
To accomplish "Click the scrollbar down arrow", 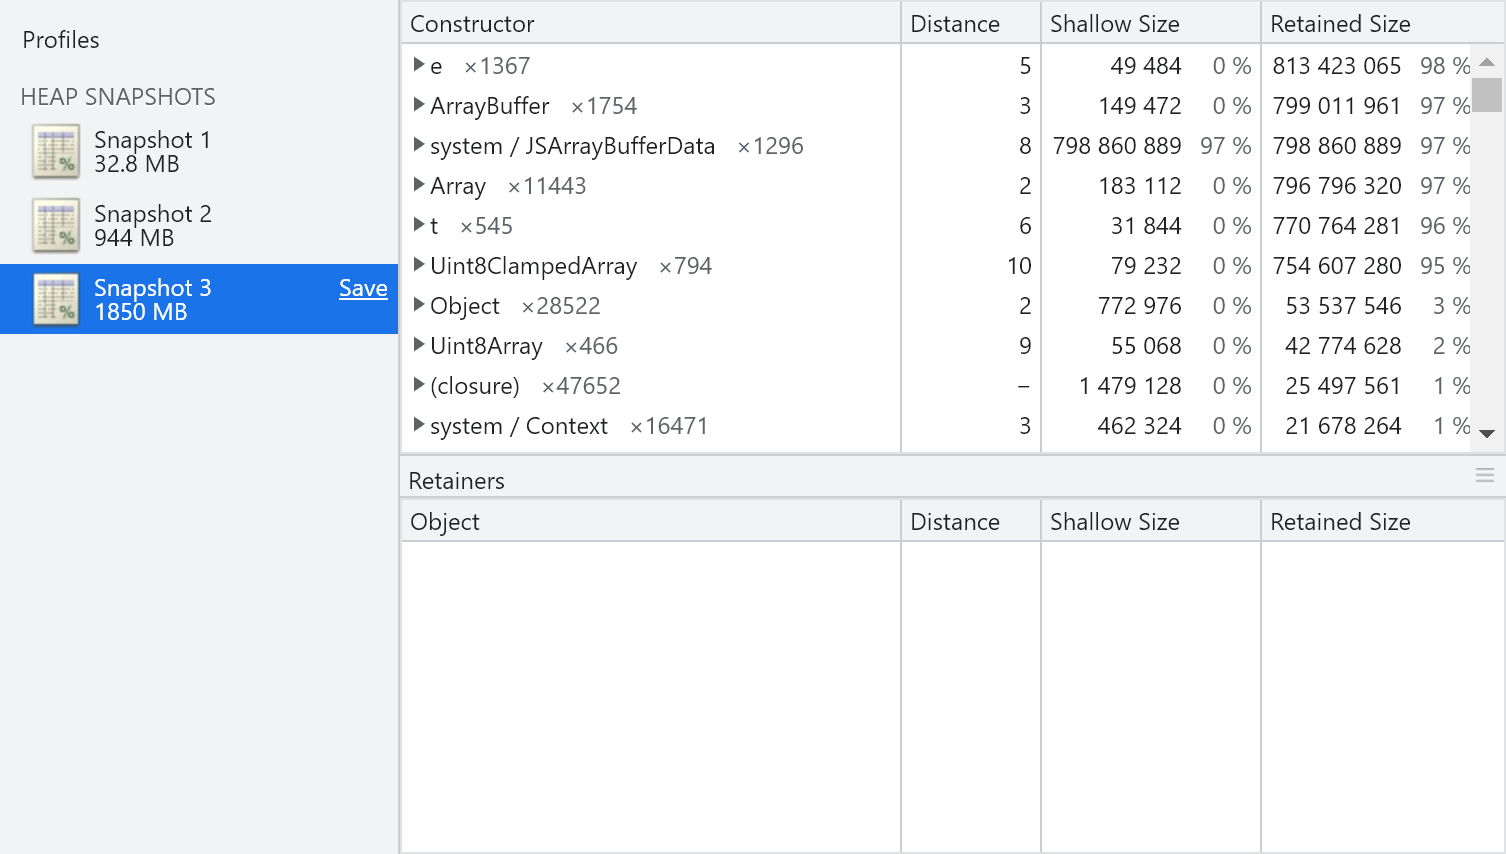I will pos(1487,433).
